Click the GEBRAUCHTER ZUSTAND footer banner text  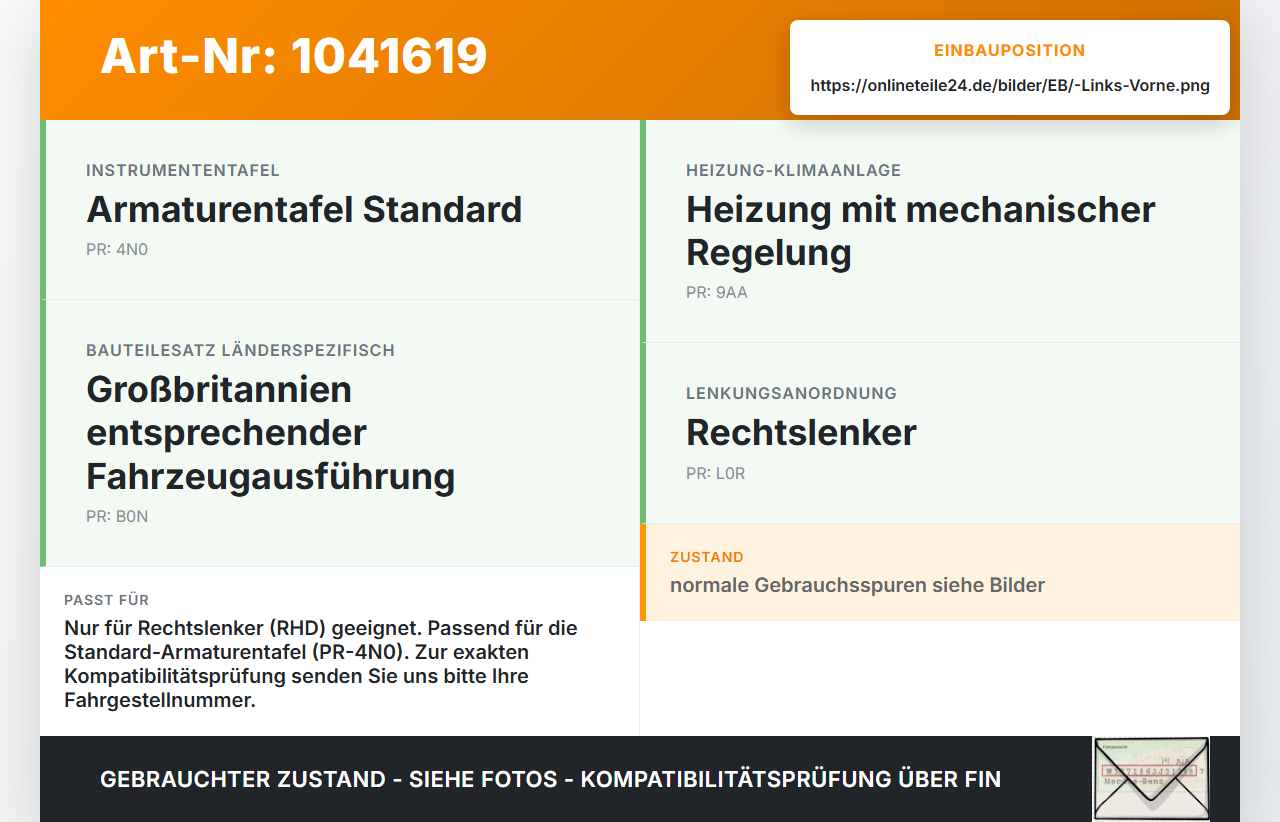pos(550,779)
